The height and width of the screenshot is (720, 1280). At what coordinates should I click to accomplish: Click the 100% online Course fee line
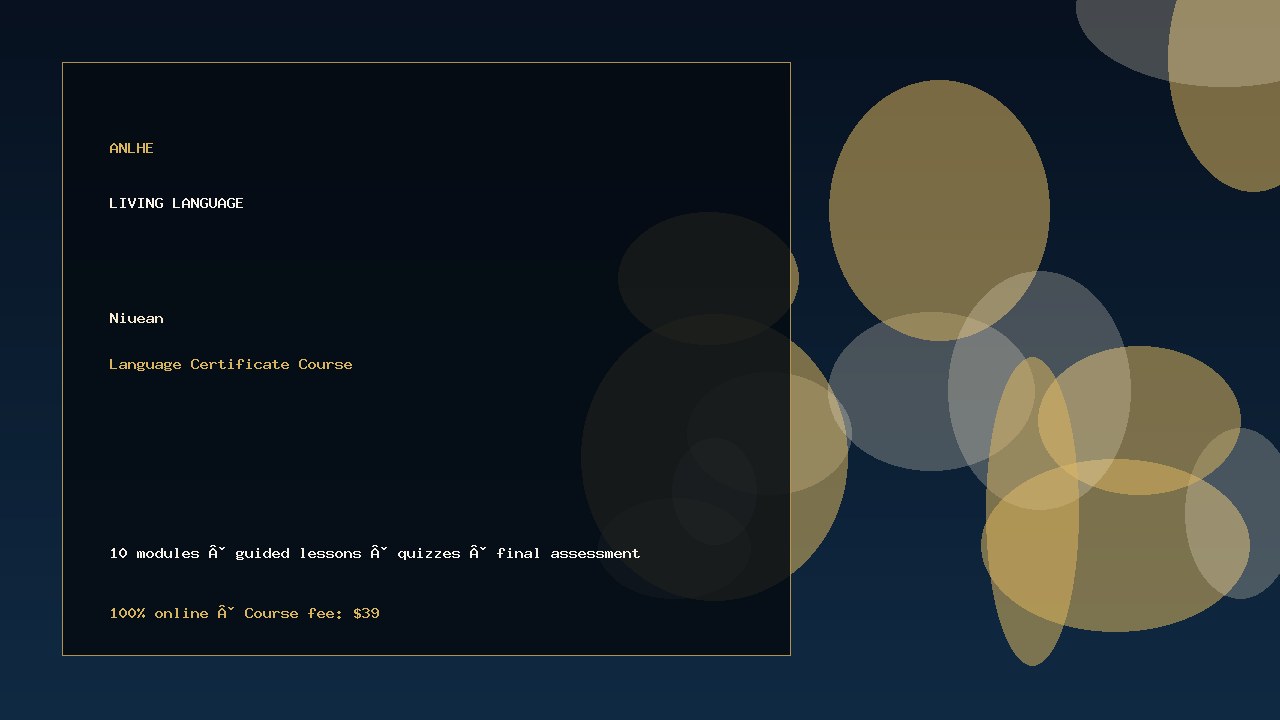(244, 613)
